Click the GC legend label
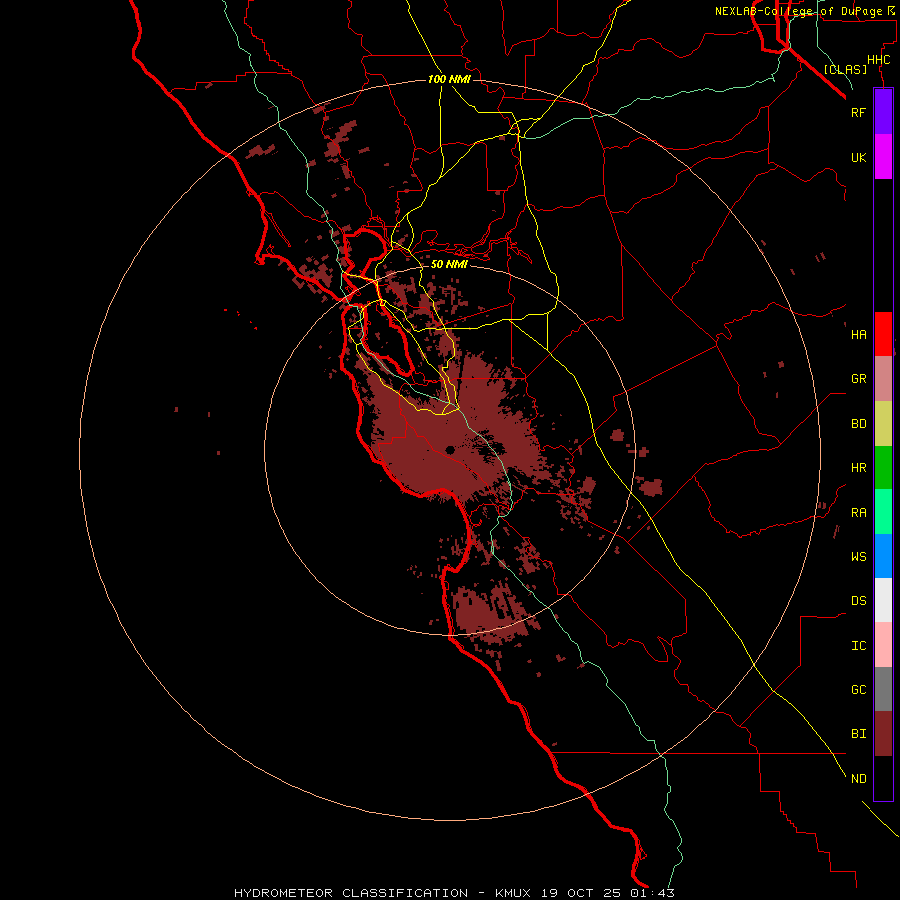 point(858,690)
